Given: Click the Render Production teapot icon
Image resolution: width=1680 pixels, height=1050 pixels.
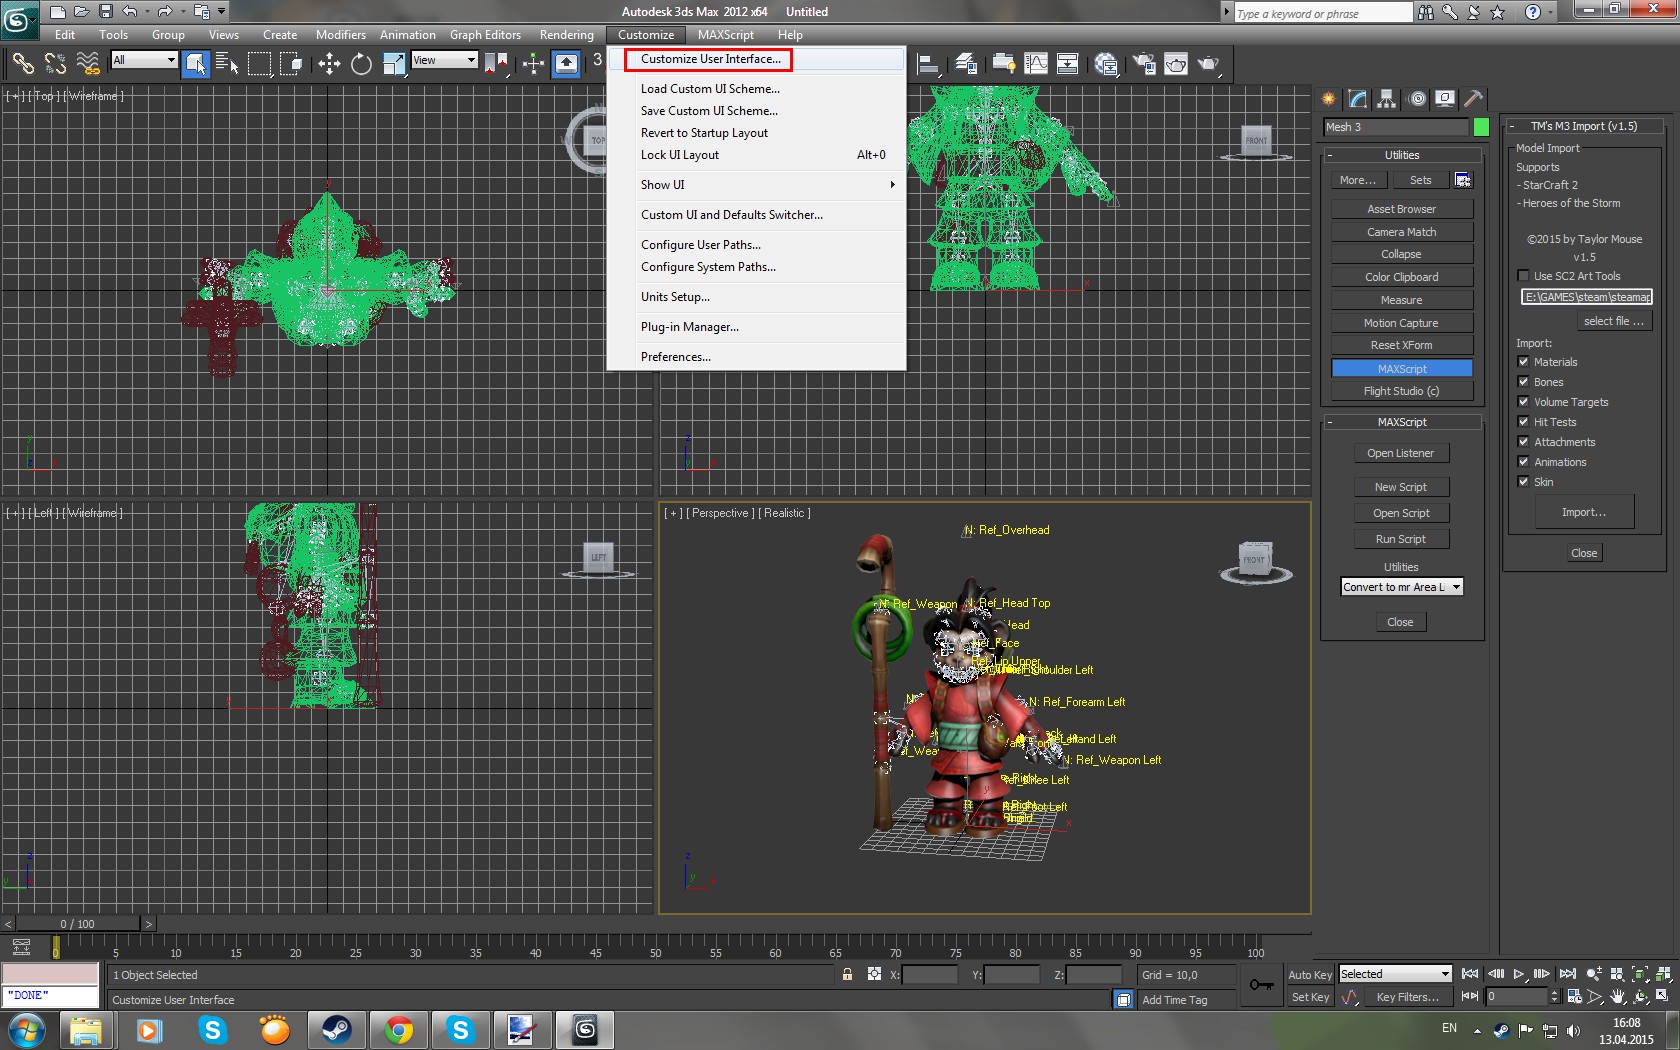Looking at the screenshot, I should point(1209,64).
